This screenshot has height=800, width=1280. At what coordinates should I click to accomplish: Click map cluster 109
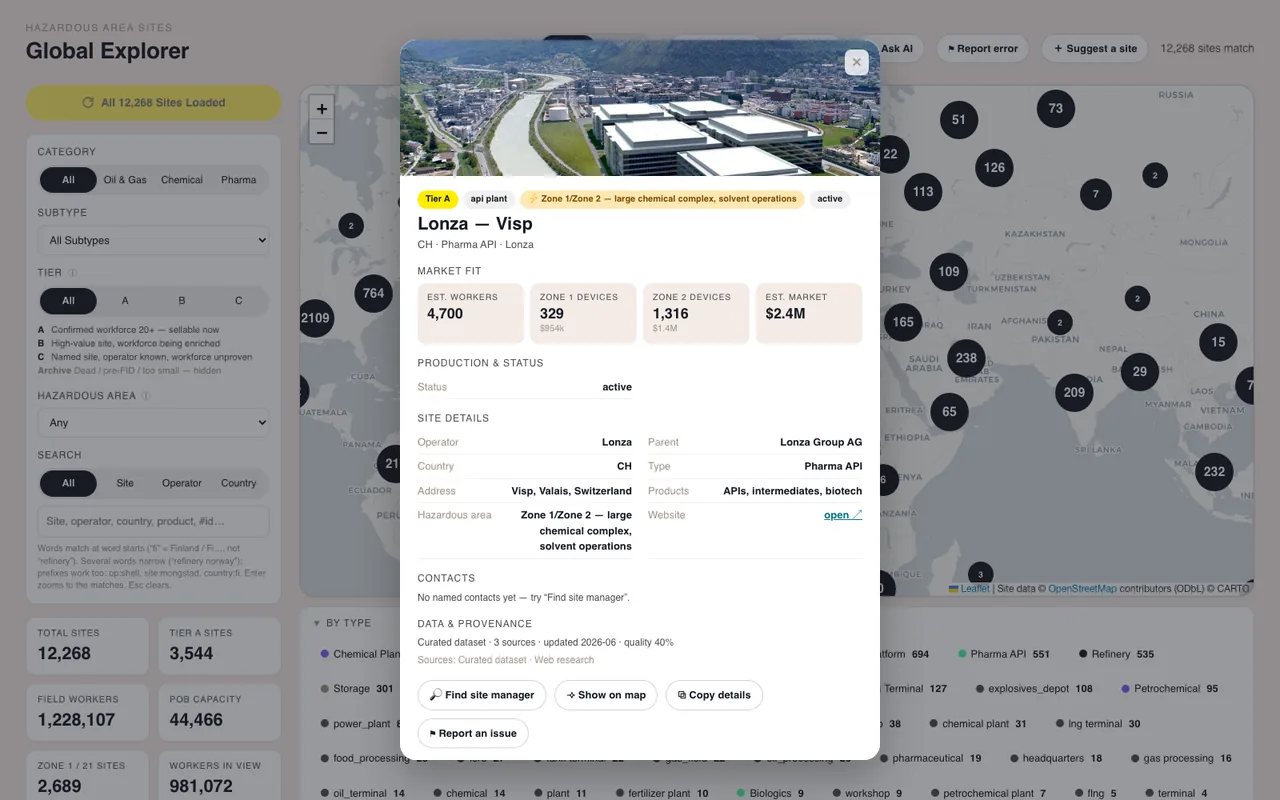[x=948, y=271]
